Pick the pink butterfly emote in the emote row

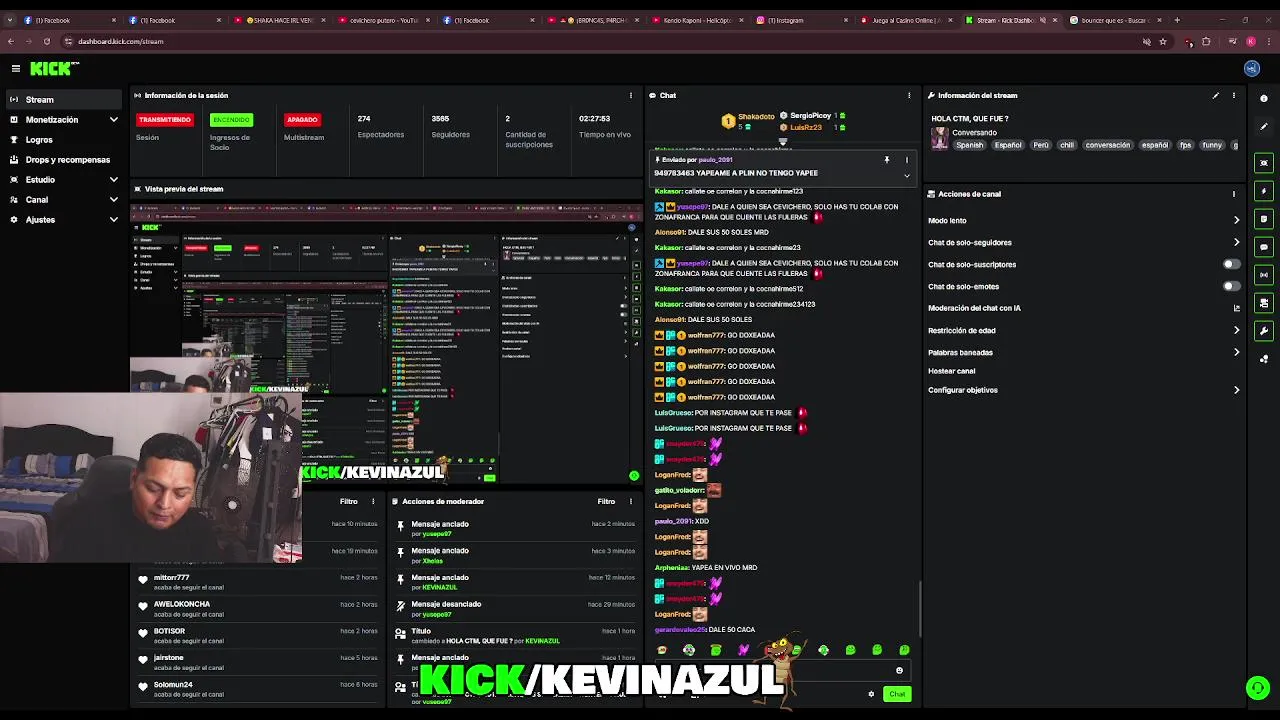pyautogui.click(x=743, y=650)
